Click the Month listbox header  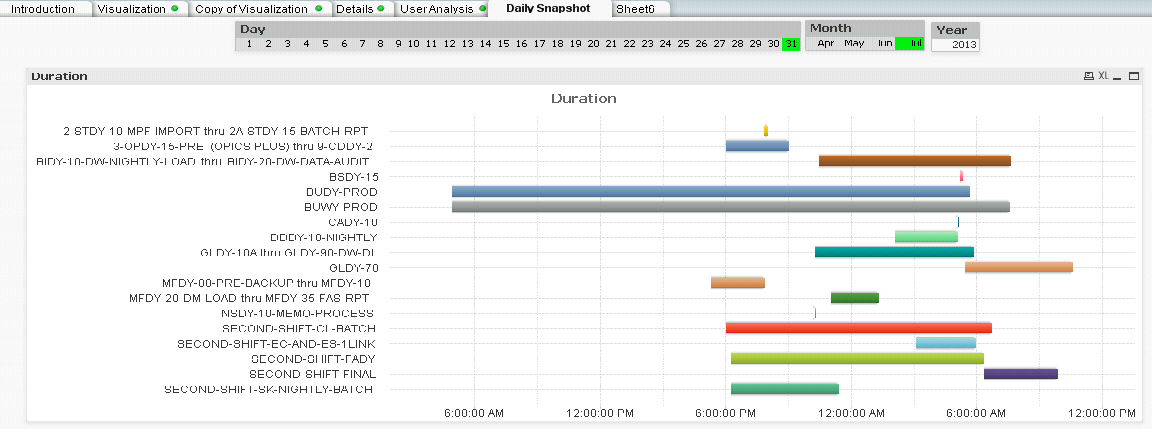click(865, 28)
